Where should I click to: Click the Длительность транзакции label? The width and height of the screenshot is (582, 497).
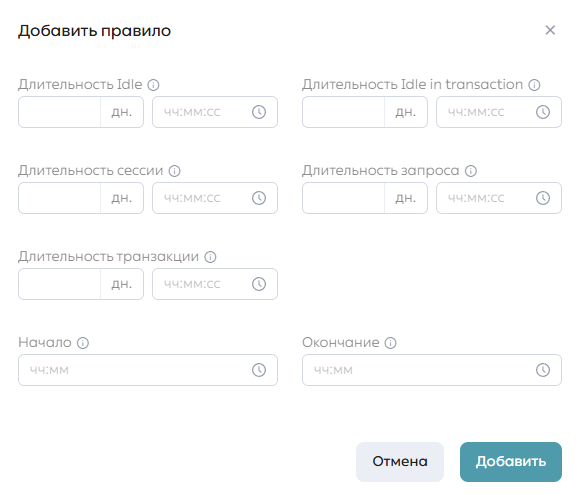pos(108,257)
